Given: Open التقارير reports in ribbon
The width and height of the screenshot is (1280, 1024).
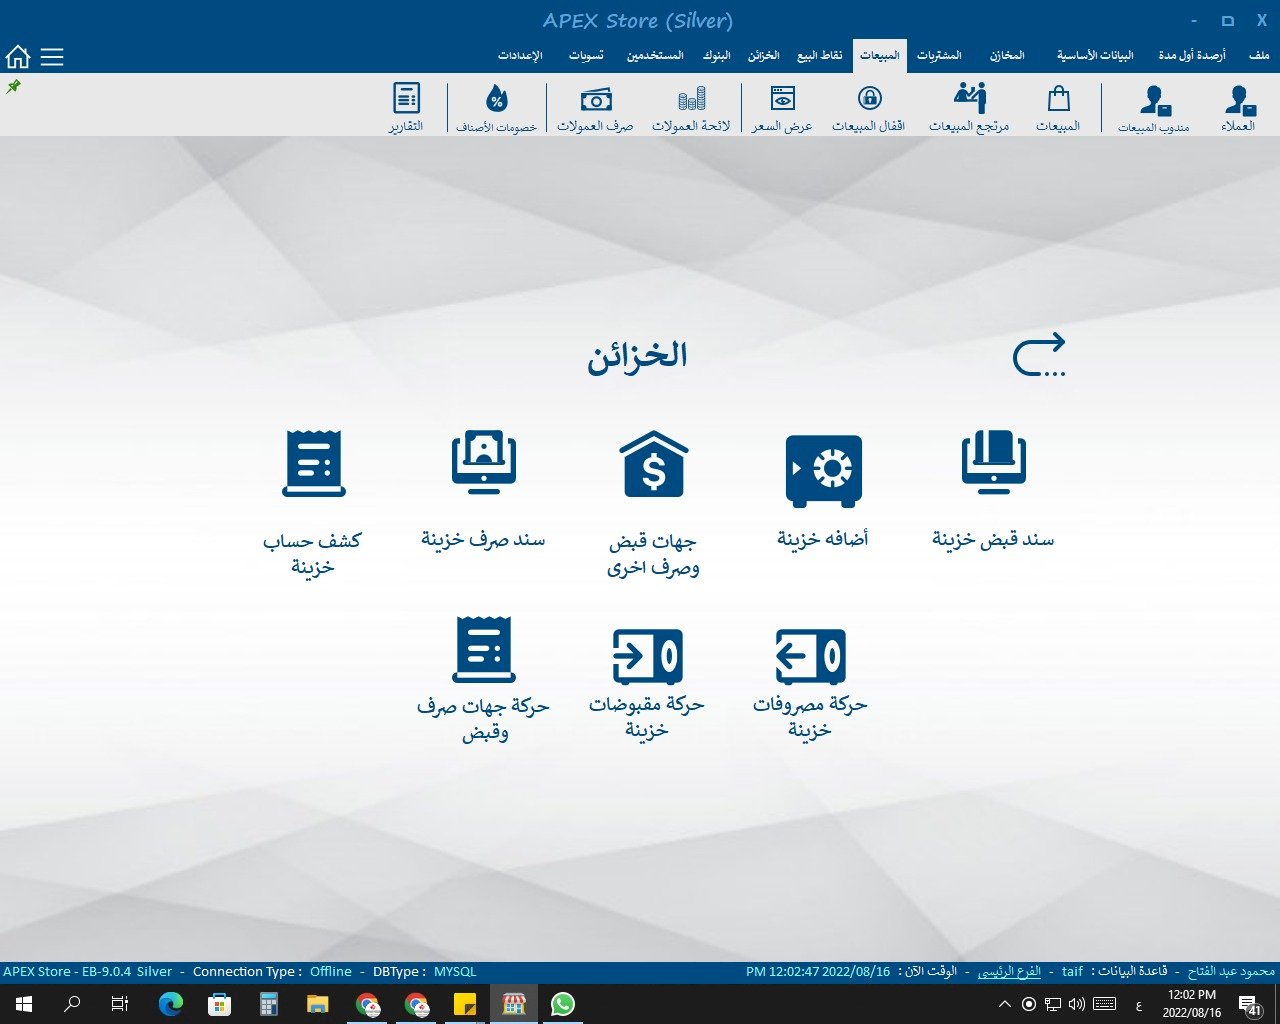Looking at the screenshot, I should (x=406, y=108).
